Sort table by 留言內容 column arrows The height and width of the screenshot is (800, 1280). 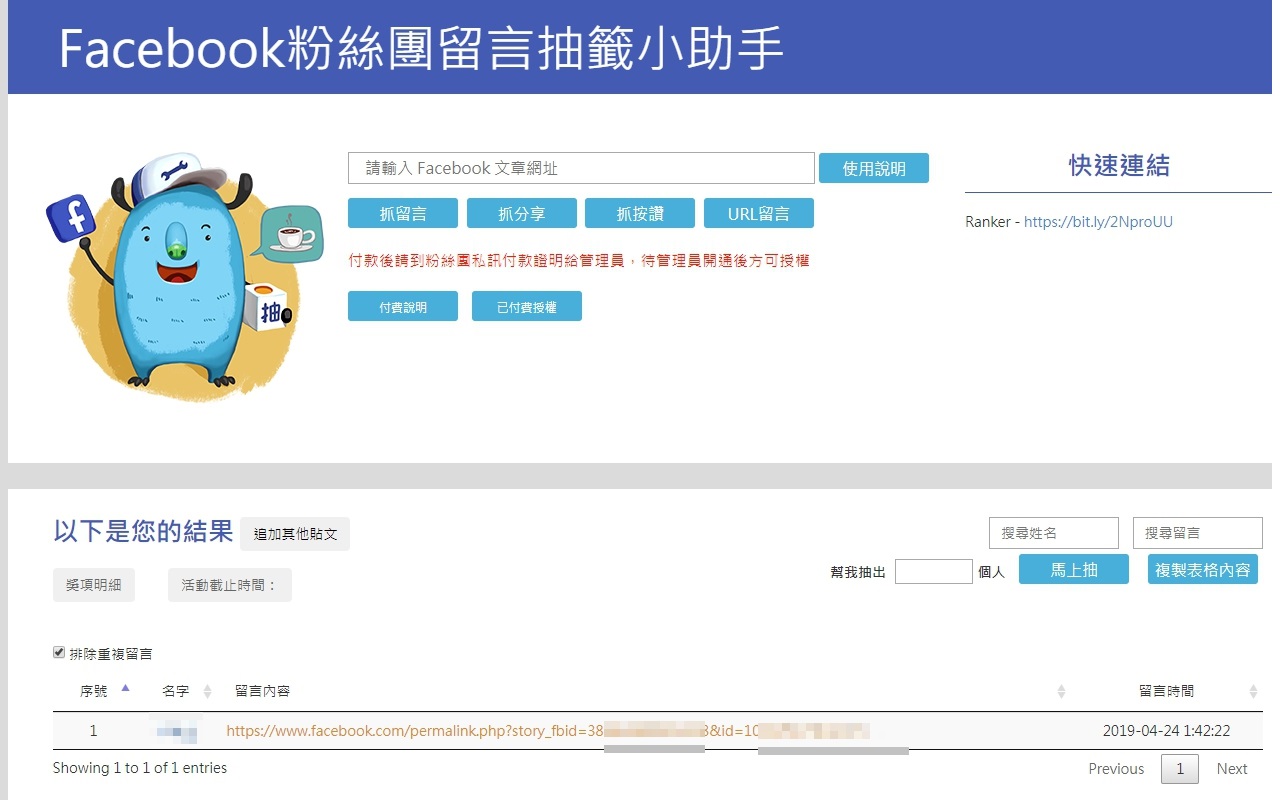coord(1061,691)
